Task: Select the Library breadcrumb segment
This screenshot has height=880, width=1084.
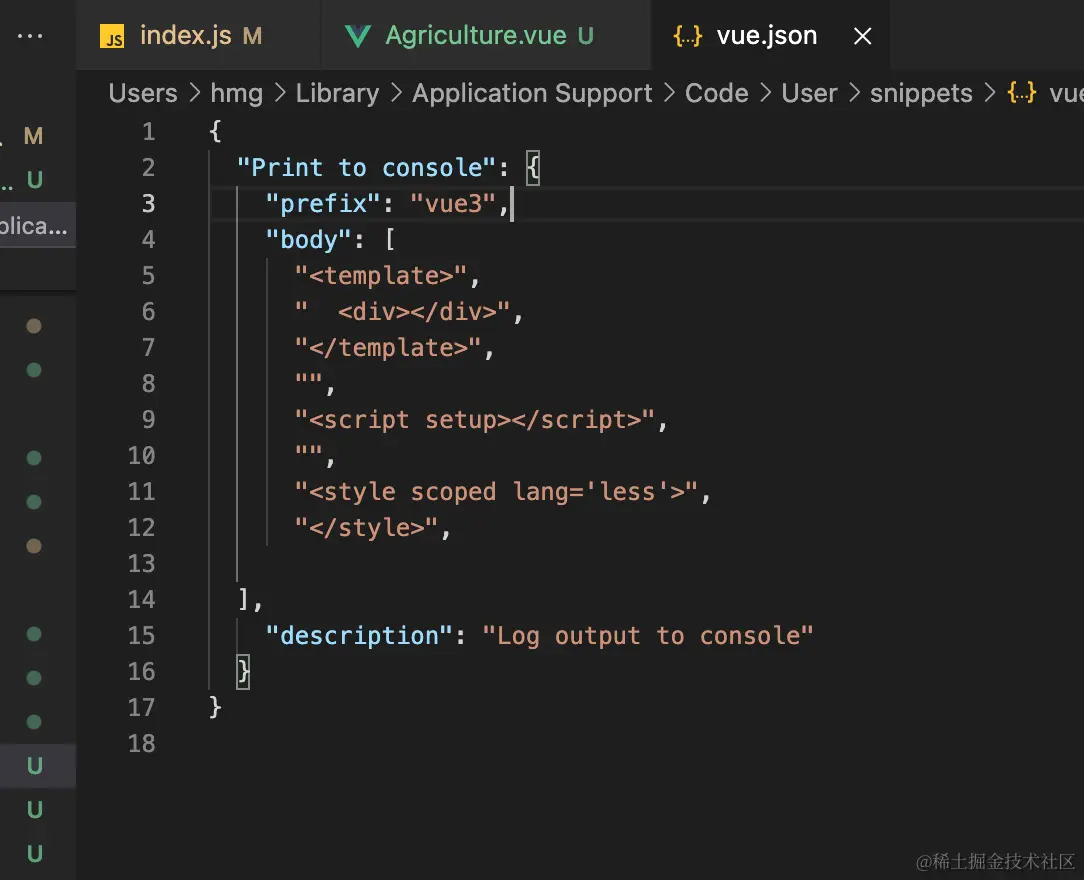Action: [337, 93]
